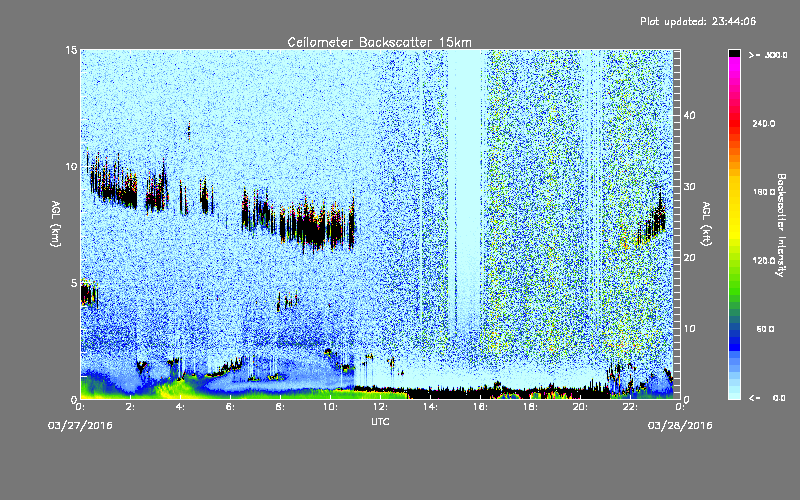
Task: Click the UTC axis label
Action: 380,421
